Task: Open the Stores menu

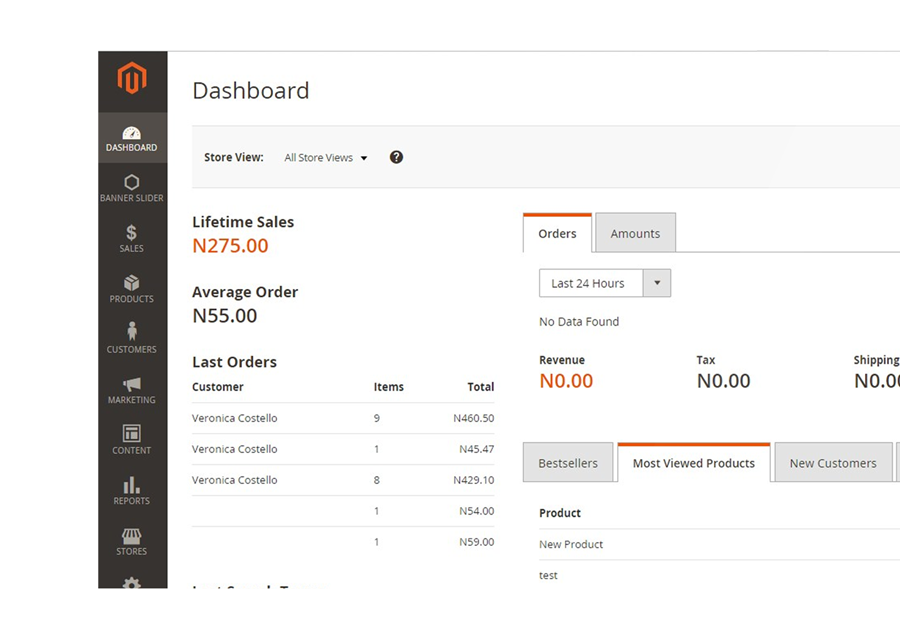Action: (132, 542)
